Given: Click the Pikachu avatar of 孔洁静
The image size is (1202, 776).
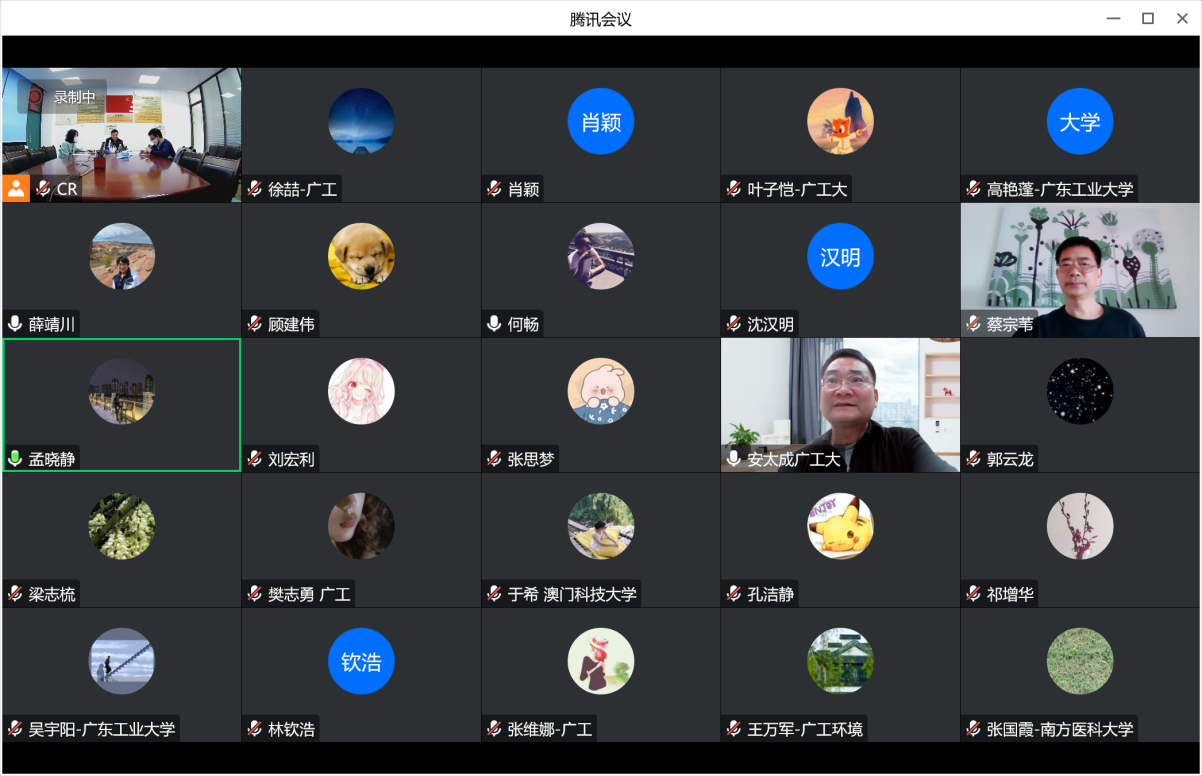Looking at the screenshot, I should point(840,526).
